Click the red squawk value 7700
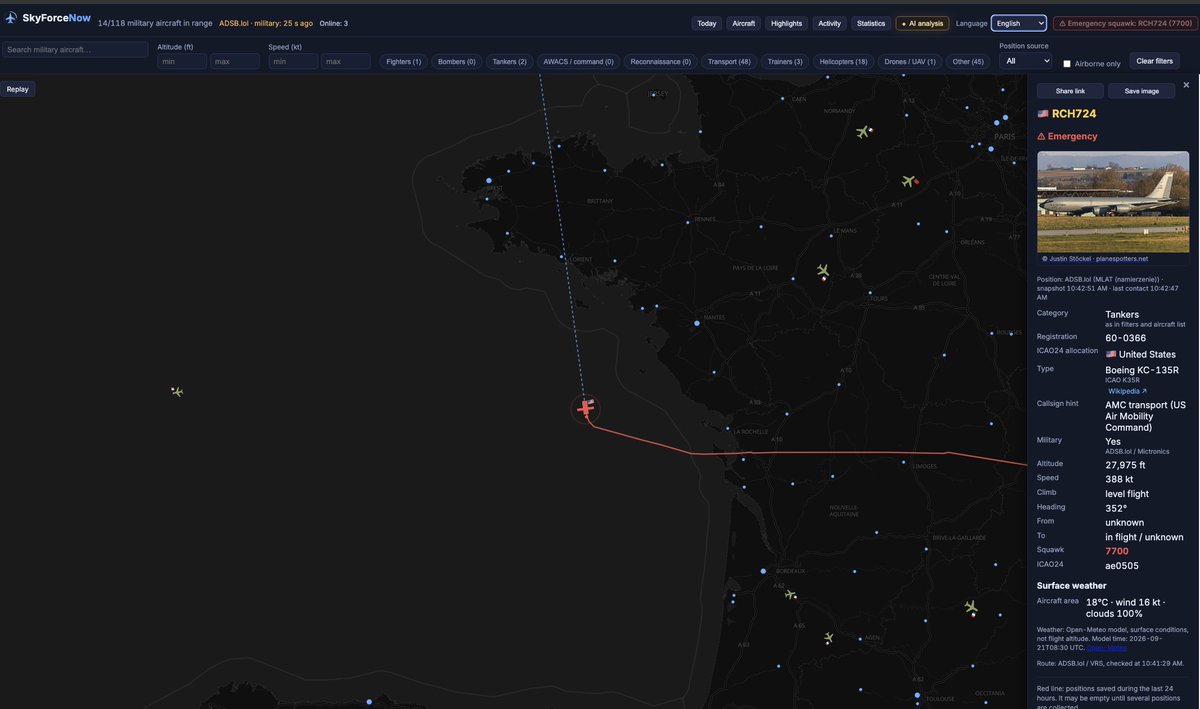Viewport: 1200px width, 709px height. tap(1117, 551)
